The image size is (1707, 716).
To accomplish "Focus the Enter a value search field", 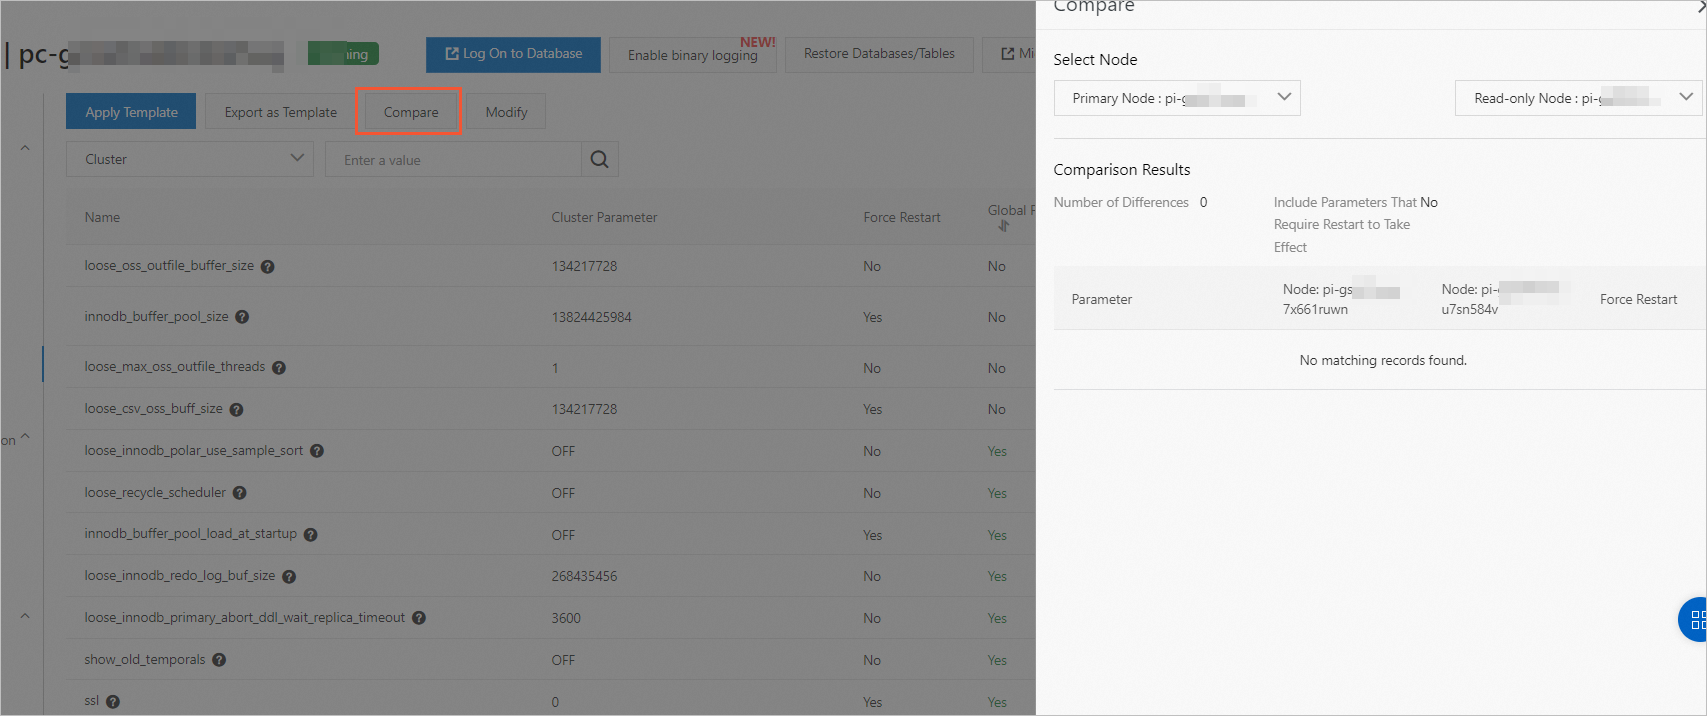I will point(453,160).
